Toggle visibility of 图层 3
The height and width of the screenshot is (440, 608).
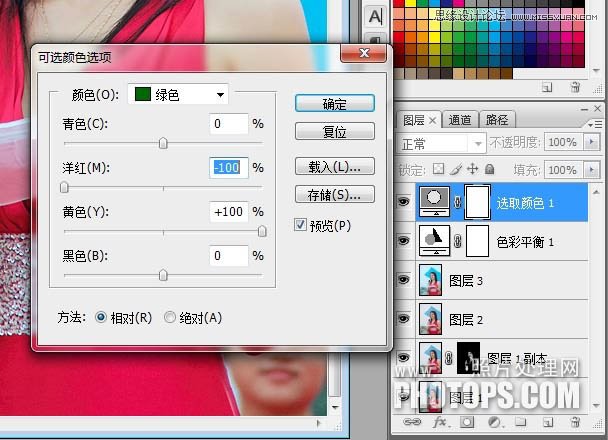point(403,280)
